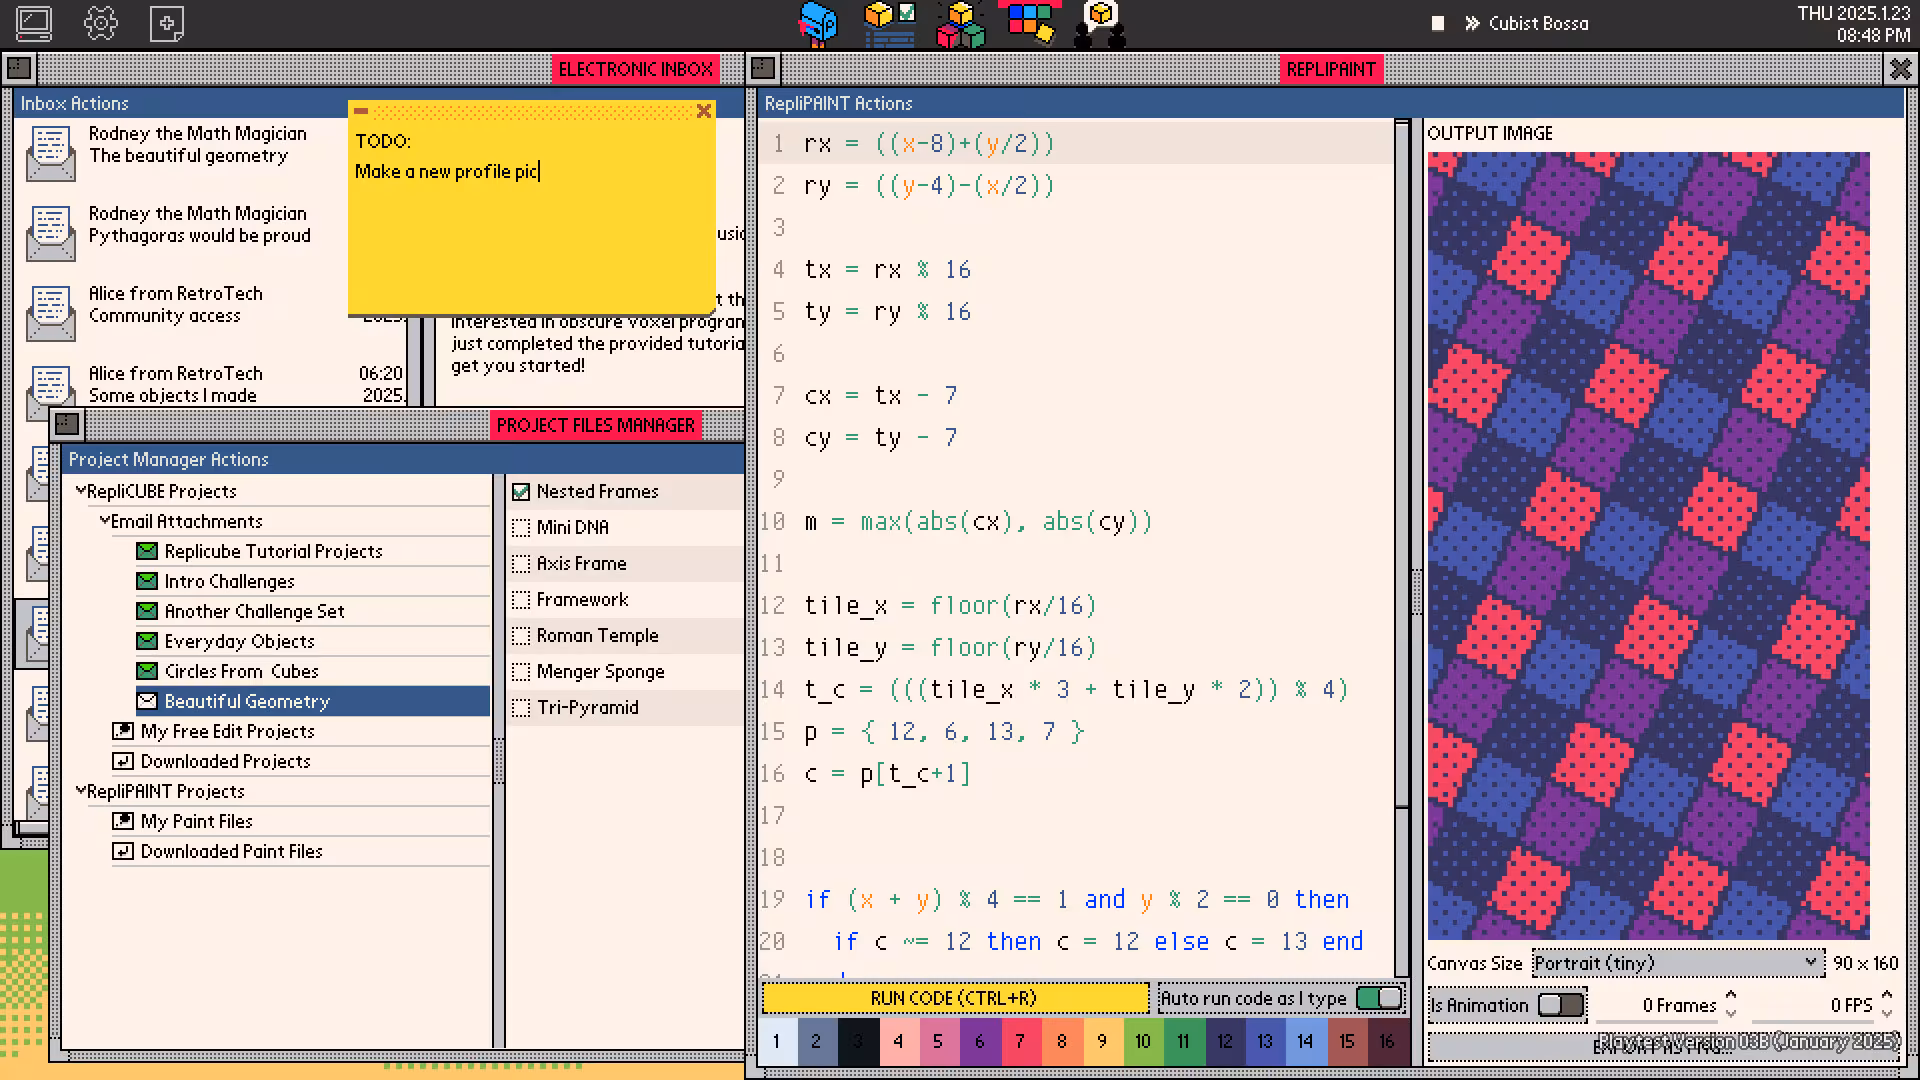The image size is (1920, 1080).
Task: Select 'Another Challenge Set' in project tree
Action: [x=254, y=611]
